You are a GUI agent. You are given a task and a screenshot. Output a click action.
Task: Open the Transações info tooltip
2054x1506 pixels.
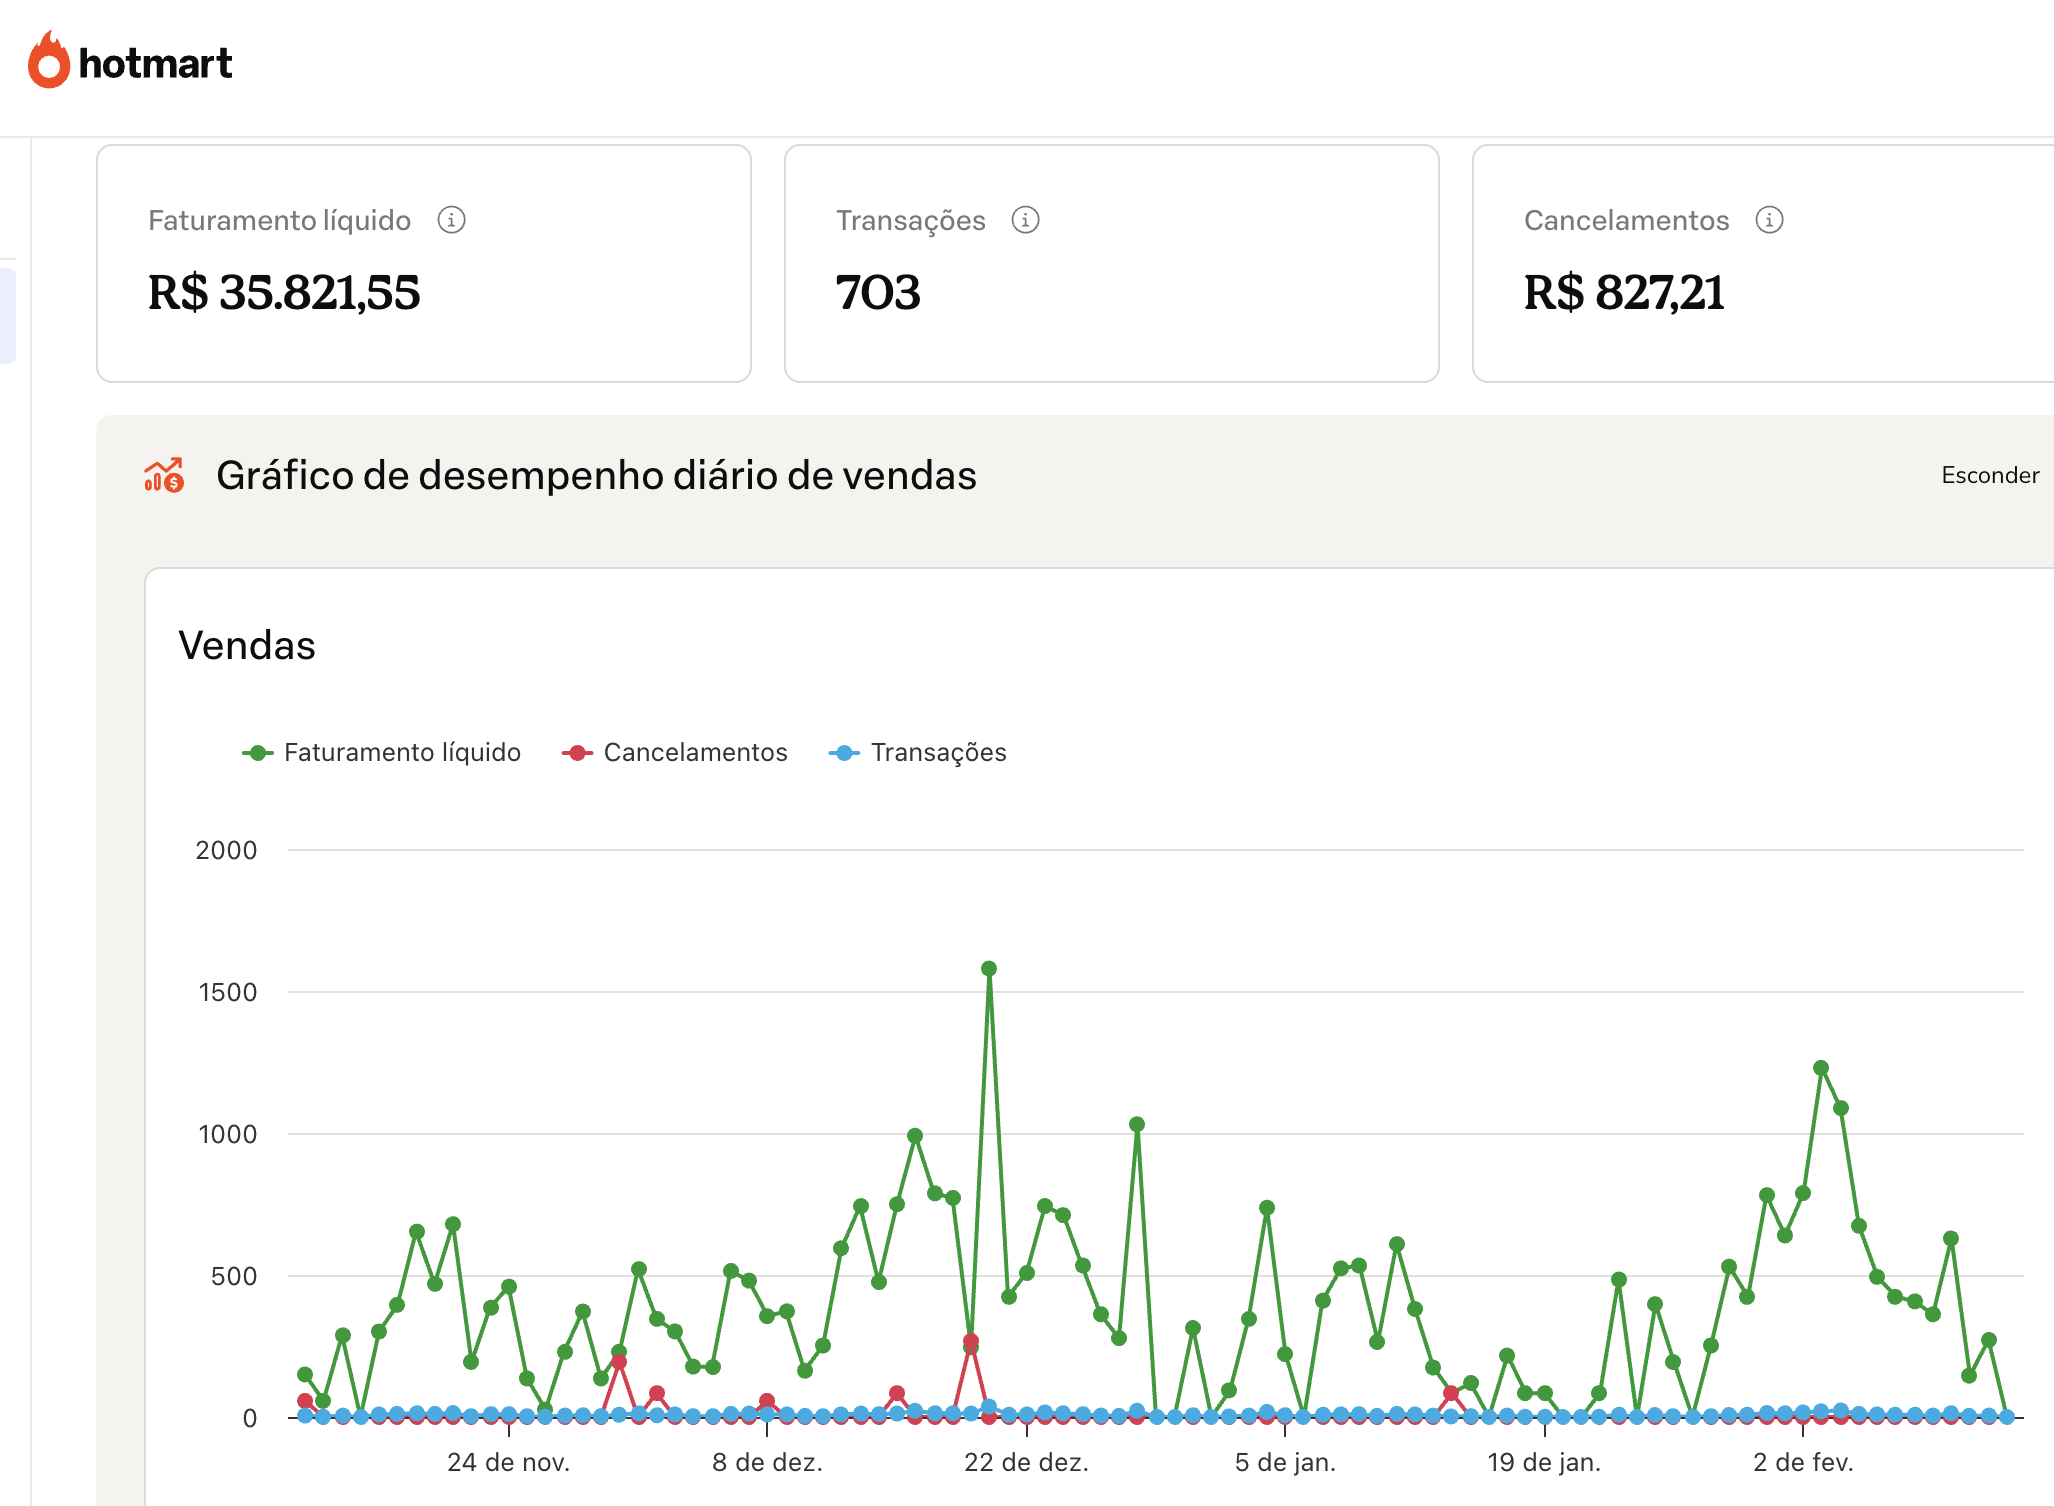1024,220
